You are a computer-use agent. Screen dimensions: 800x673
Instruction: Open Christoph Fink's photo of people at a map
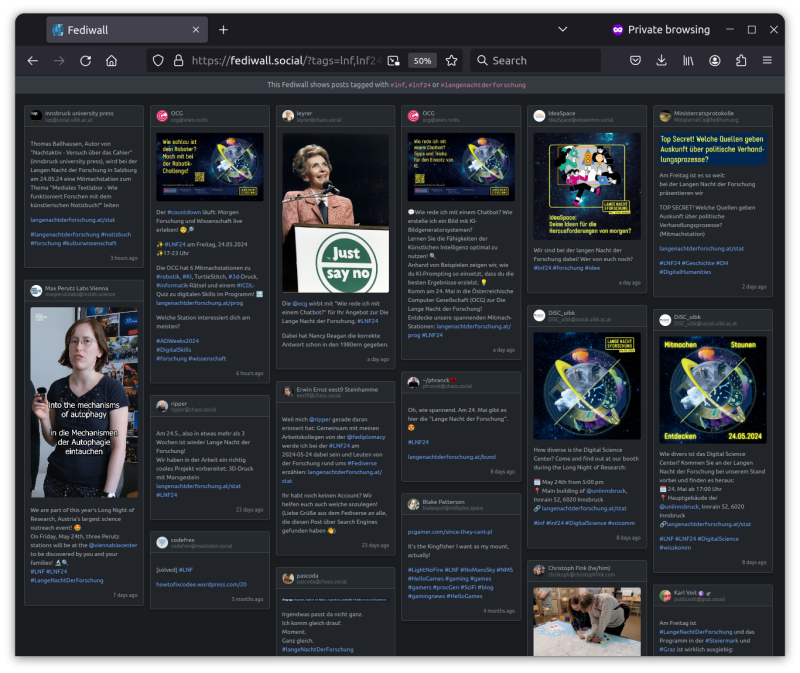(x=587, y=621)
